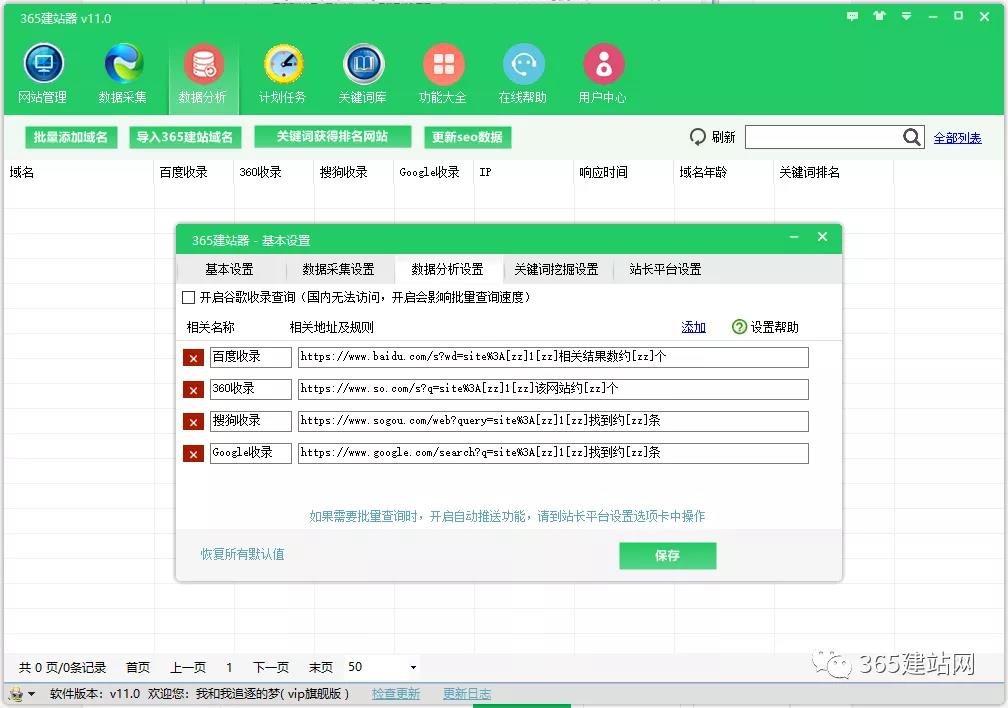Go to 下一页 next page
Viewport: 1008px width, 708px height.
[x=271, y=667]
